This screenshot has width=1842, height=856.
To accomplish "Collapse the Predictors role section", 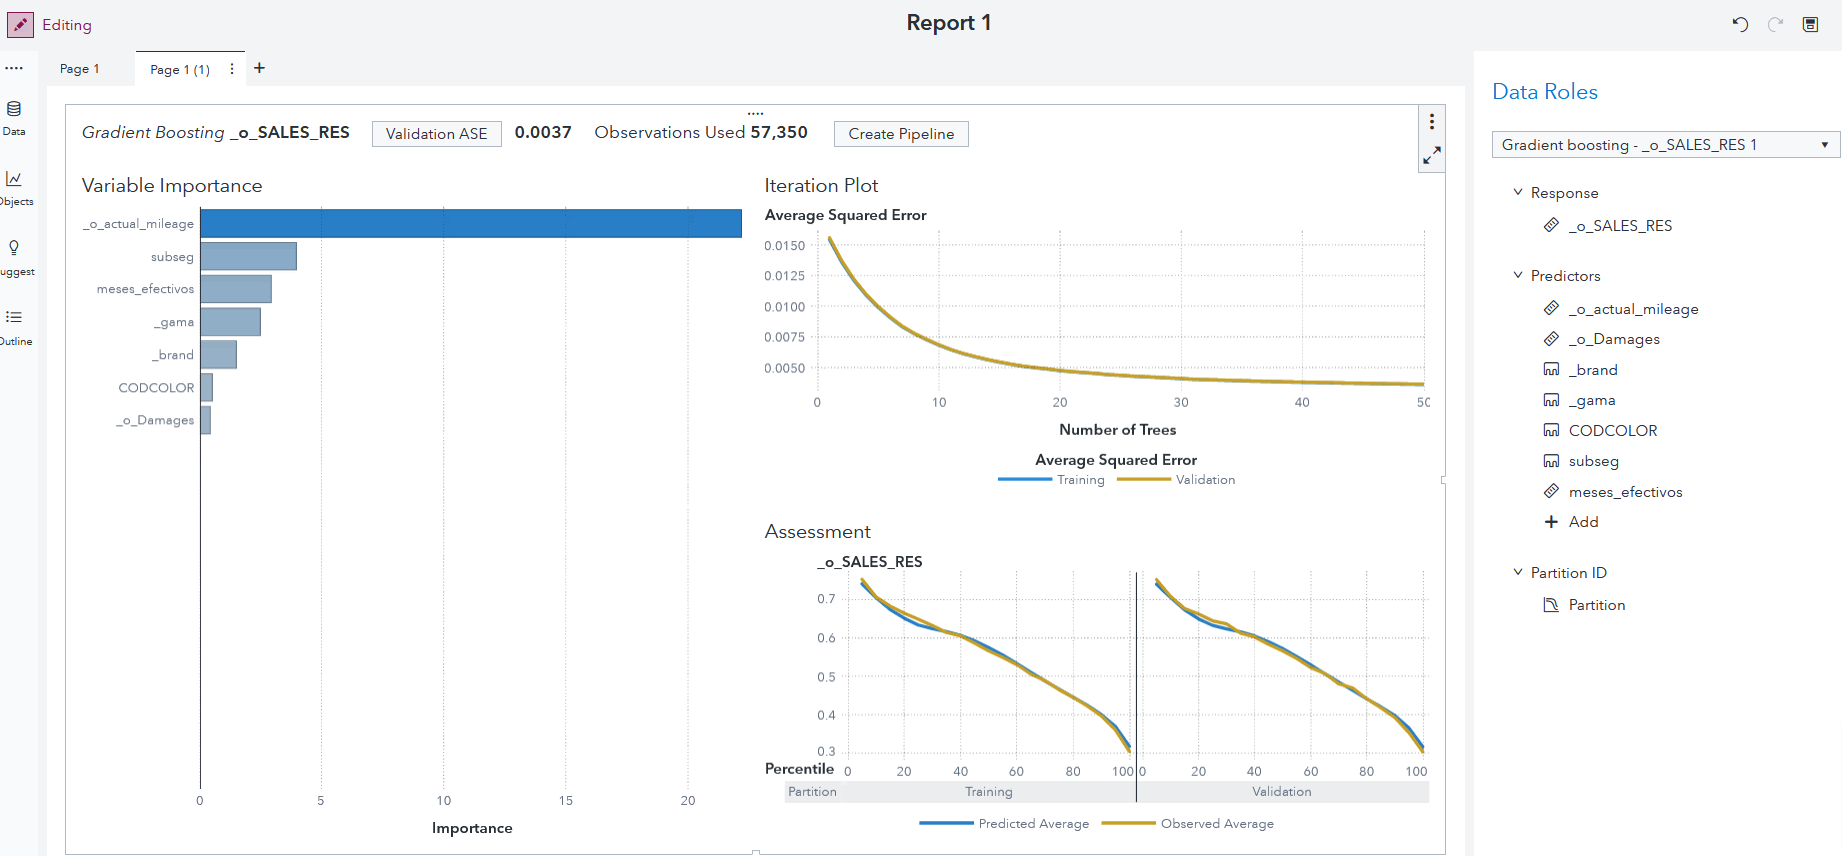I will click(1518, 275).
